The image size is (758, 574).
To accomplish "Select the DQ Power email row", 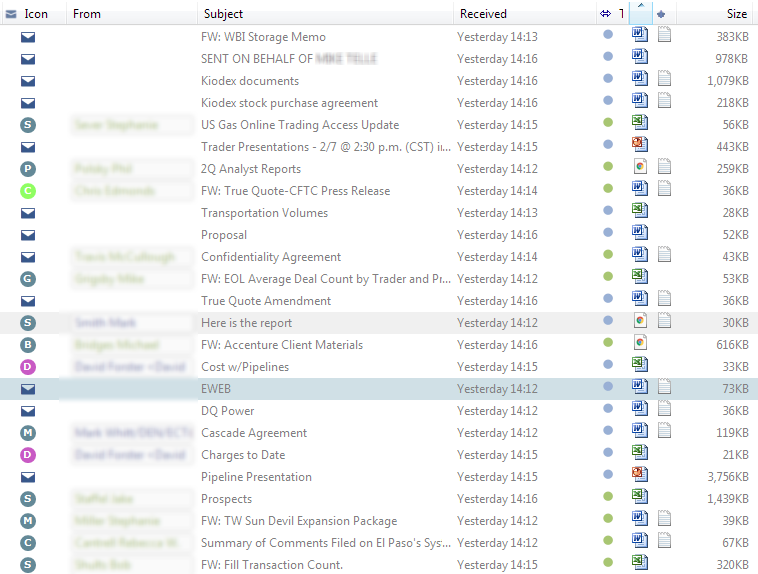I will [x=228, y=411].
